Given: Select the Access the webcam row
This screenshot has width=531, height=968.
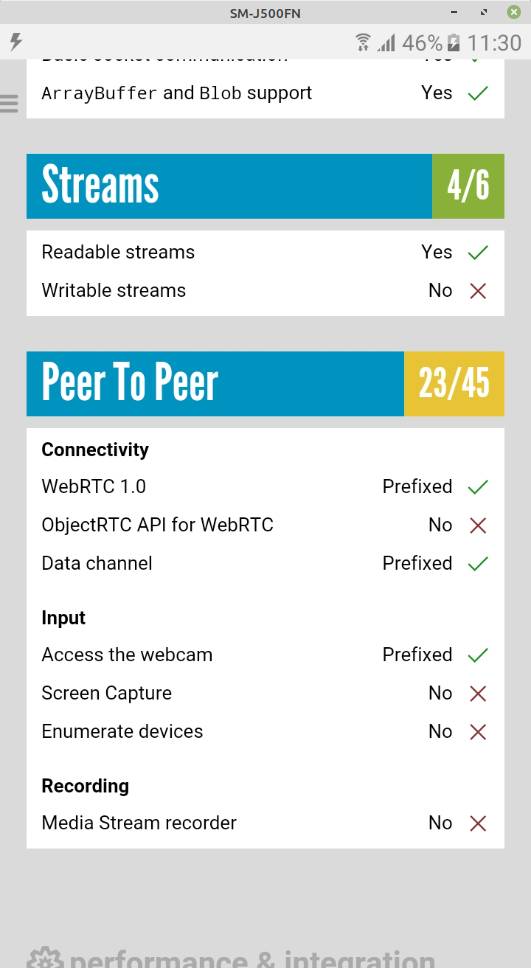Looking at the screenshot, I should click(x=265, y=654).
